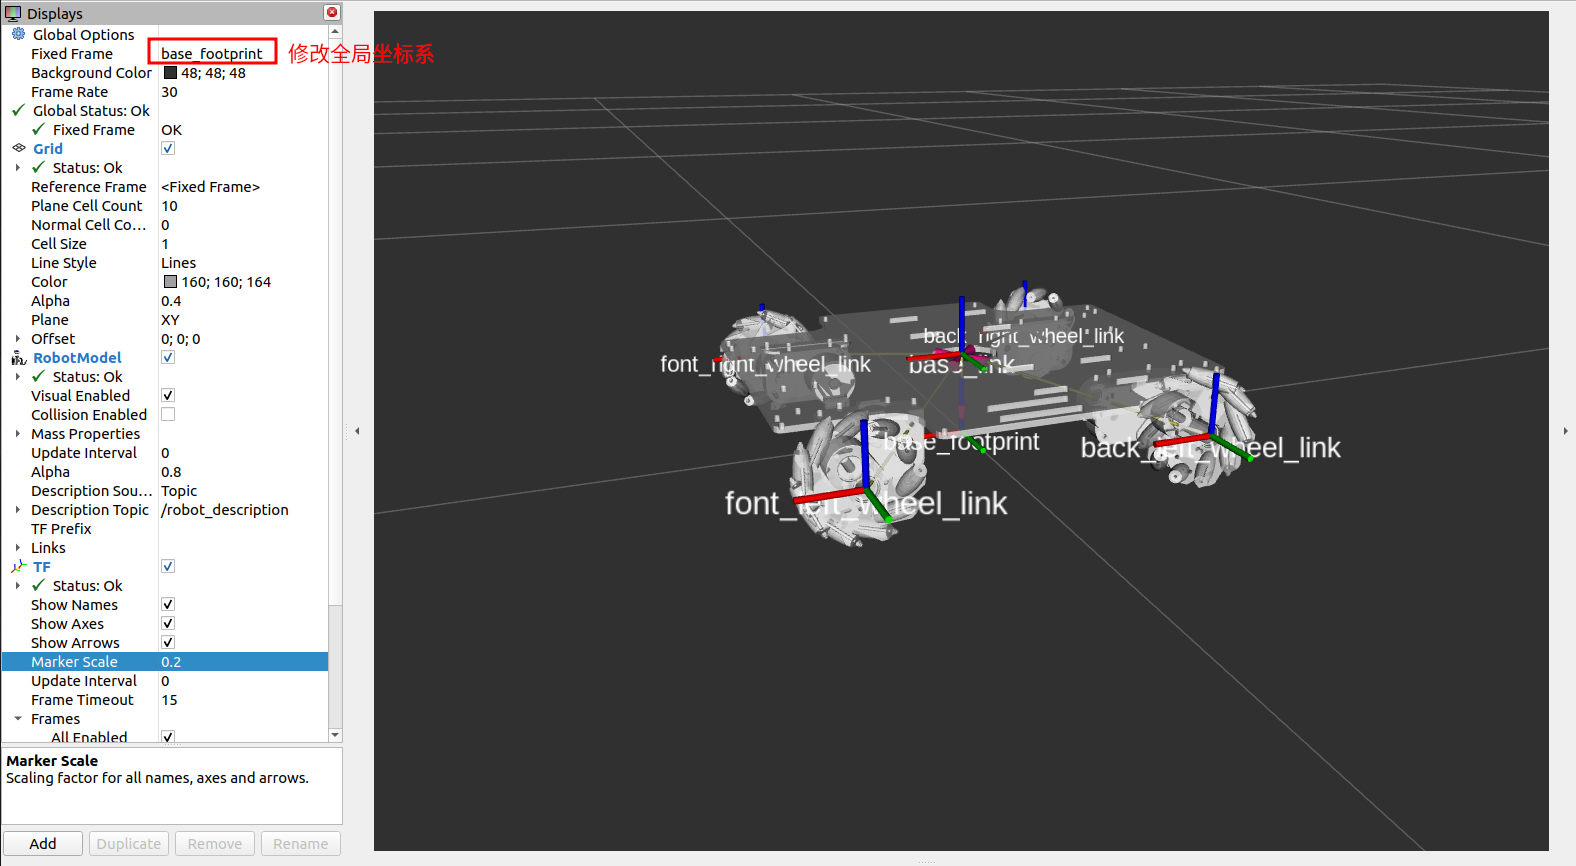Expand the Links tree node
The image size is (1576, 866).
click(x=18, y=548)
